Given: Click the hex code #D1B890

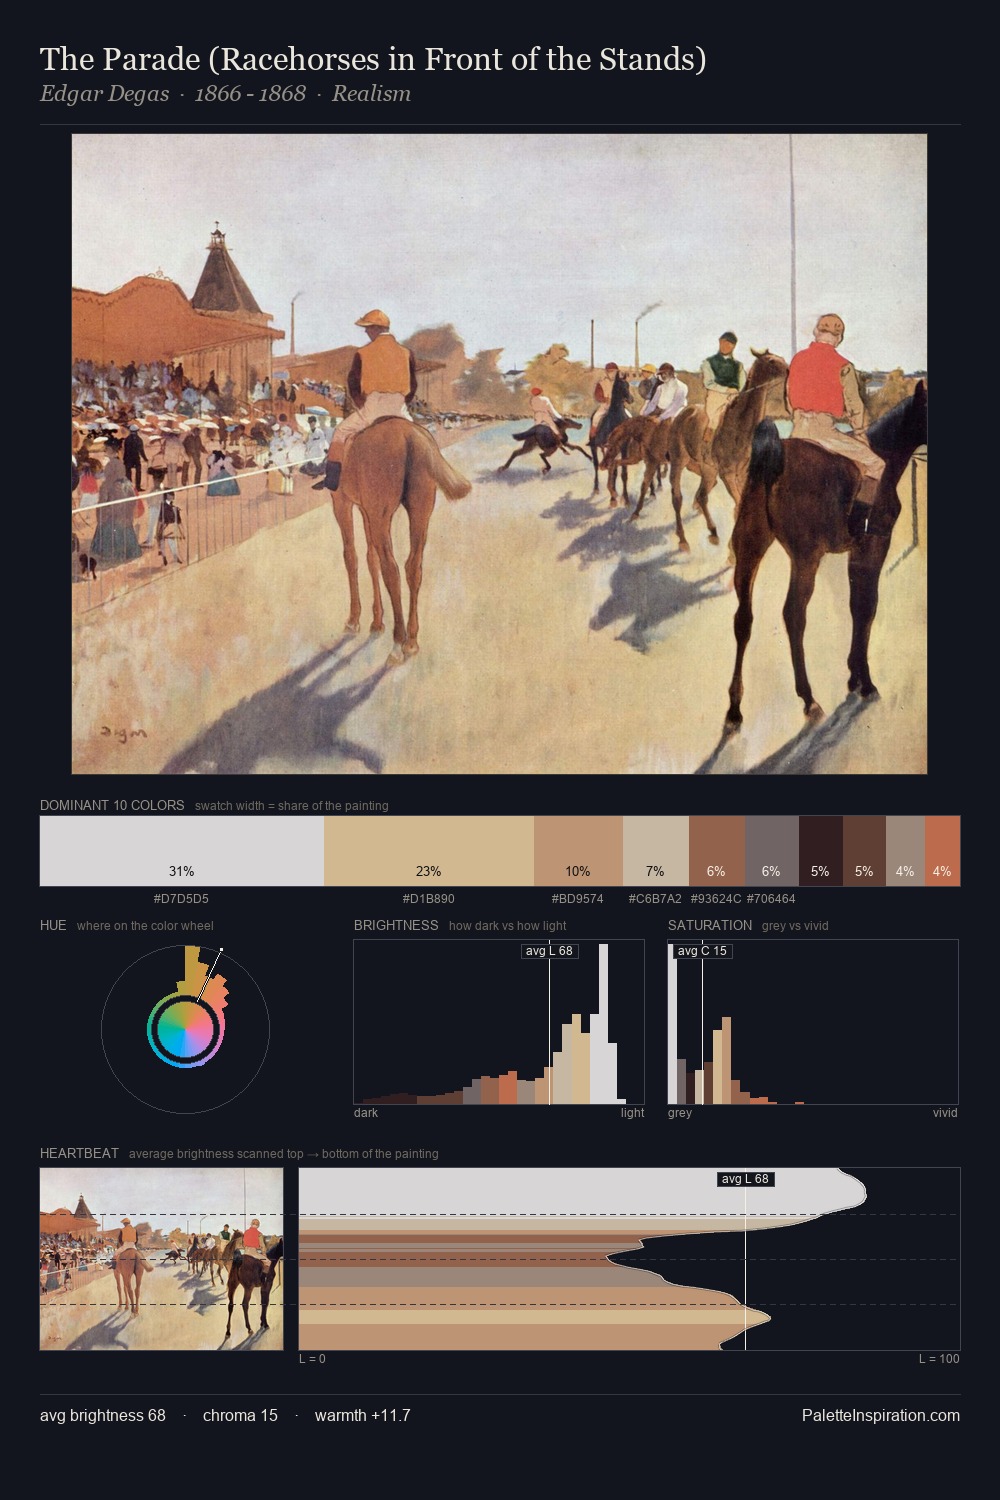Looking at the screenshot, I should [x=429, y=899].
